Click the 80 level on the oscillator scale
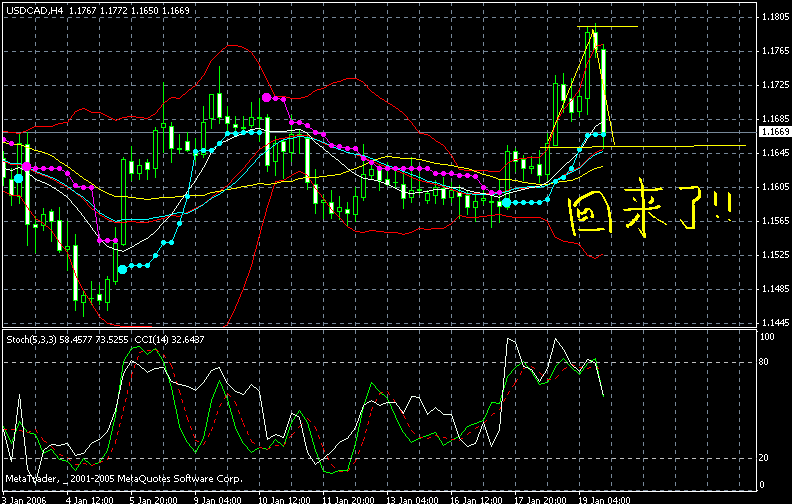The image size is (792, 504). point(764,362)
